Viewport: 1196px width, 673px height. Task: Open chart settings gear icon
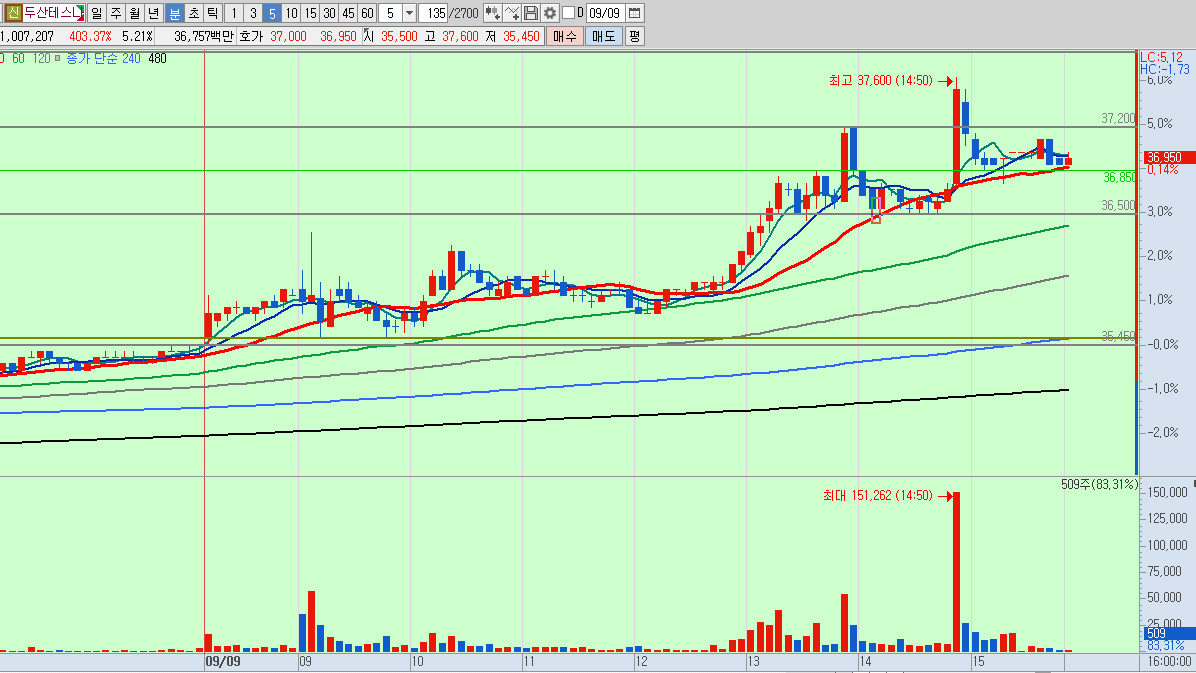tap(550, 13)
